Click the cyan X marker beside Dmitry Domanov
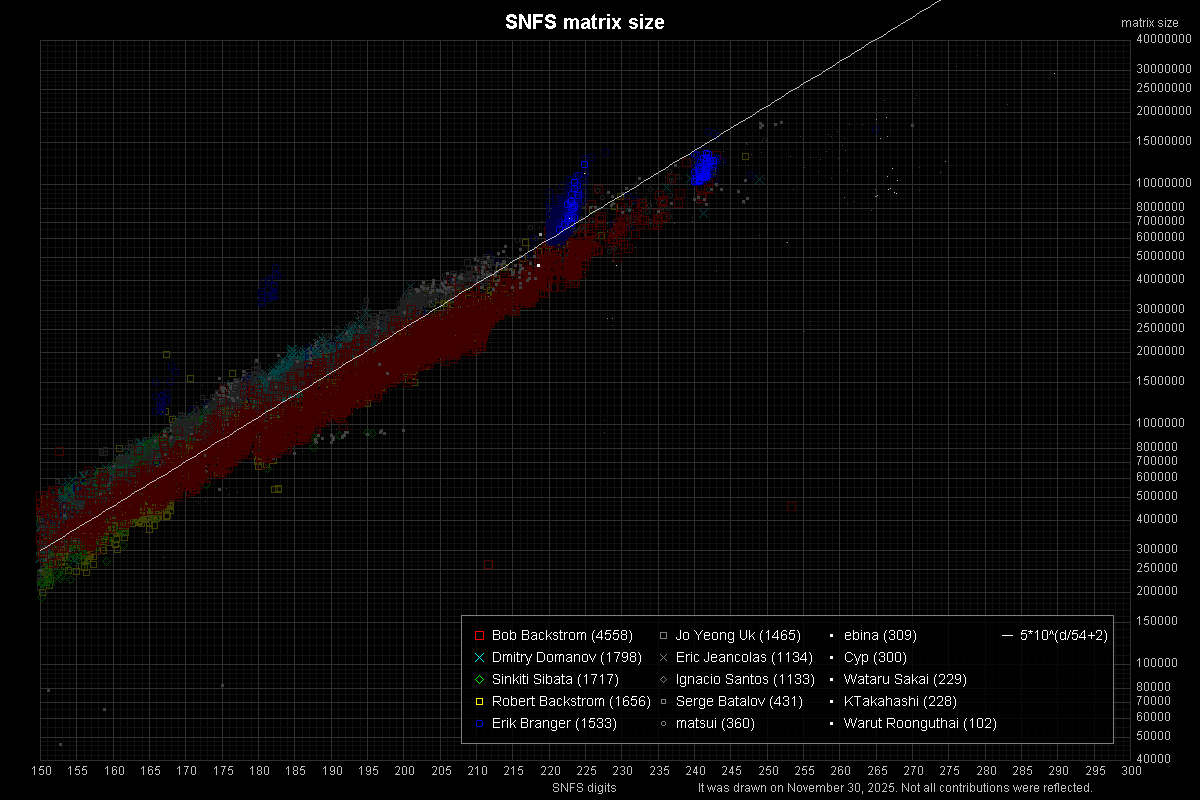 point(479,657)
